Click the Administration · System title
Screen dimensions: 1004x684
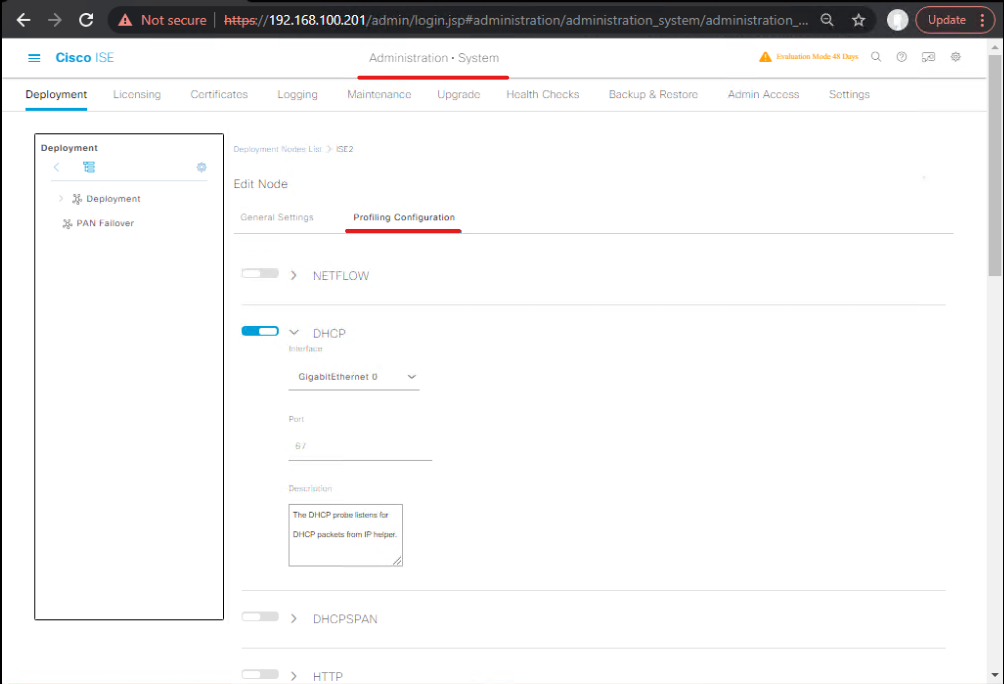coord(433,58)
